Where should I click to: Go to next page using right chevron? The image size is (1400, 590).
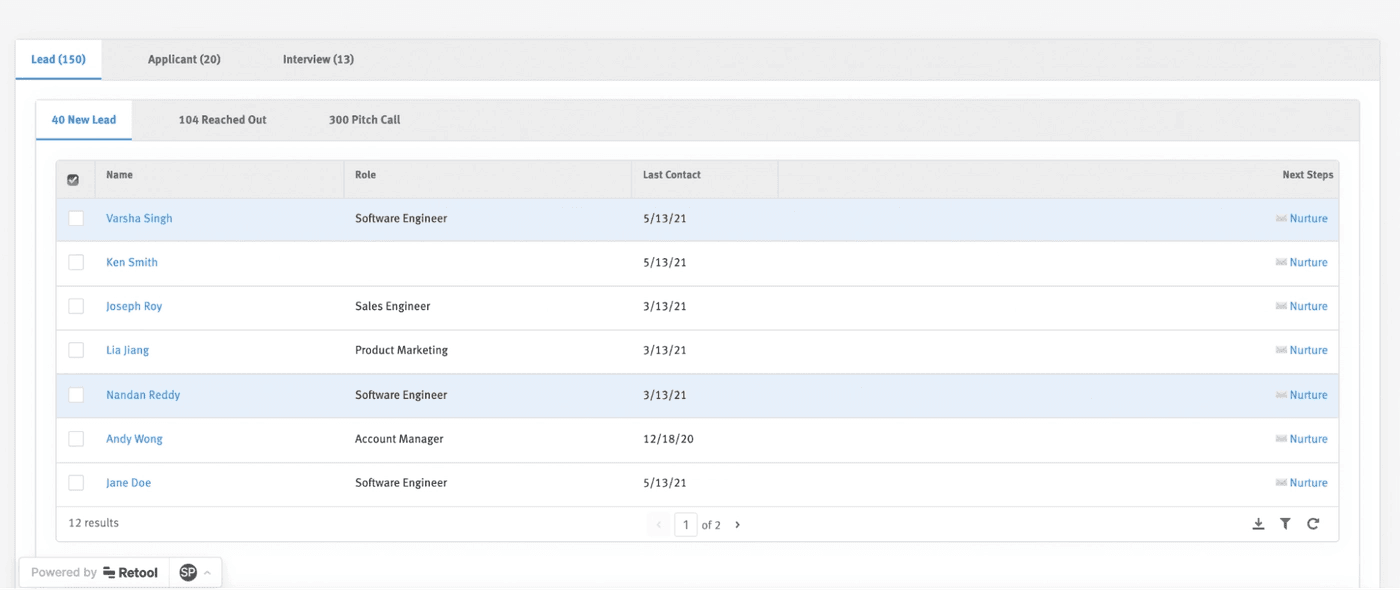tap(738, 525)
